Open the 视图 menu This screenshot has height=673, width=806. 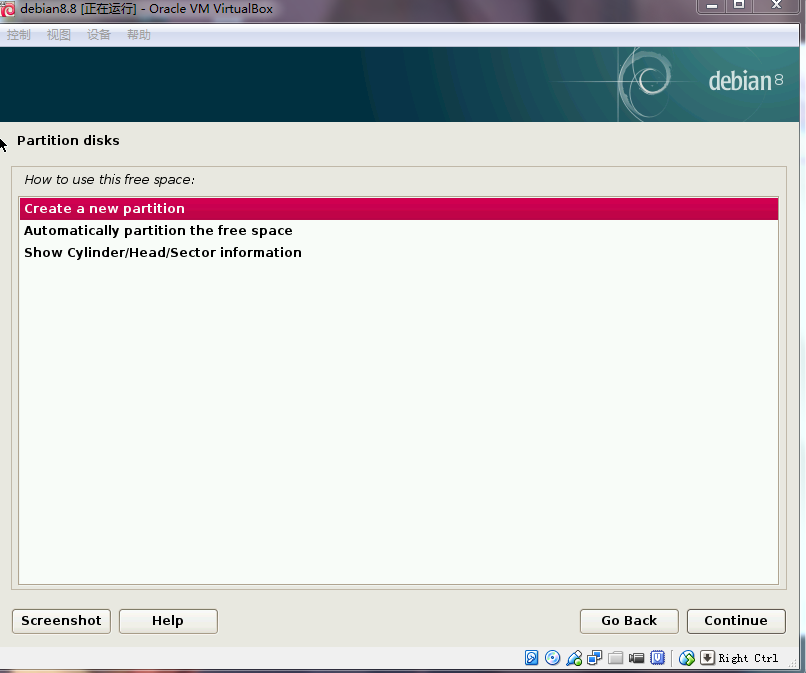59,35
